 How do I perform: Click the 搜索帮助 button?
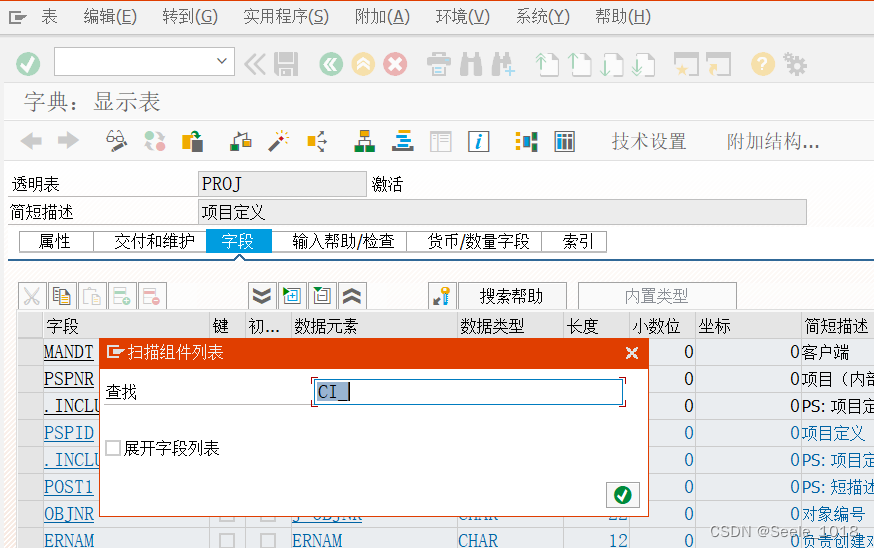click(x=512, y=296)
